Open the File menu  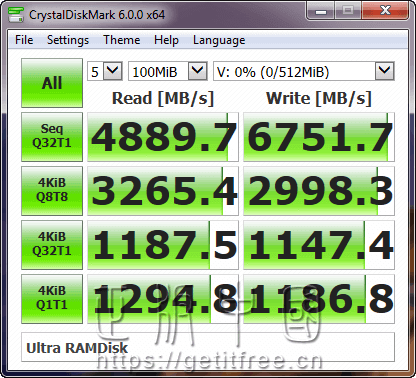tap(24, 40)
